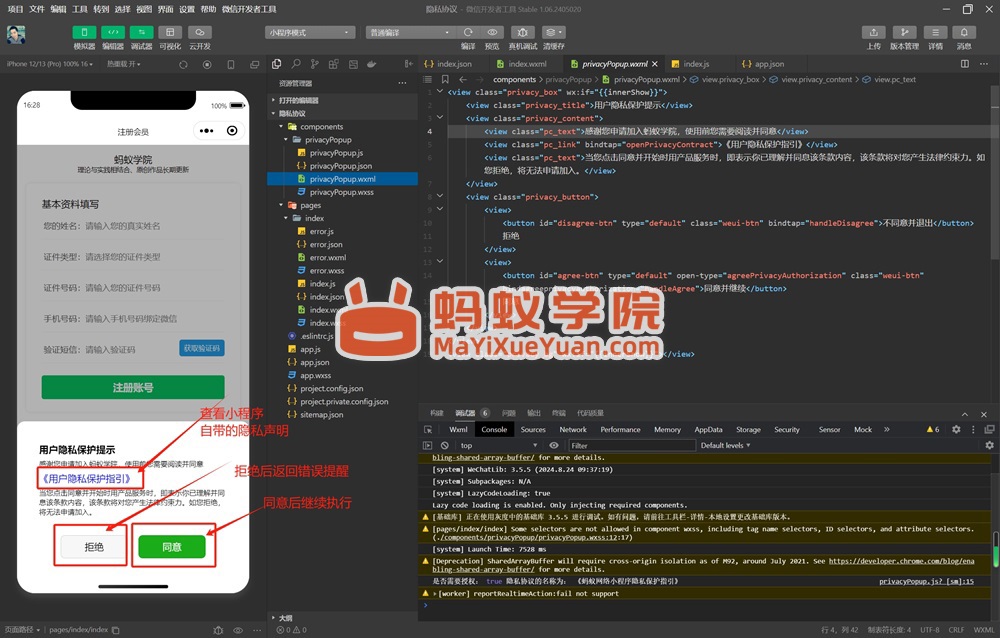Open project details (详情) icon
The height and width of the screenshot is (638, 1000).
935,33
